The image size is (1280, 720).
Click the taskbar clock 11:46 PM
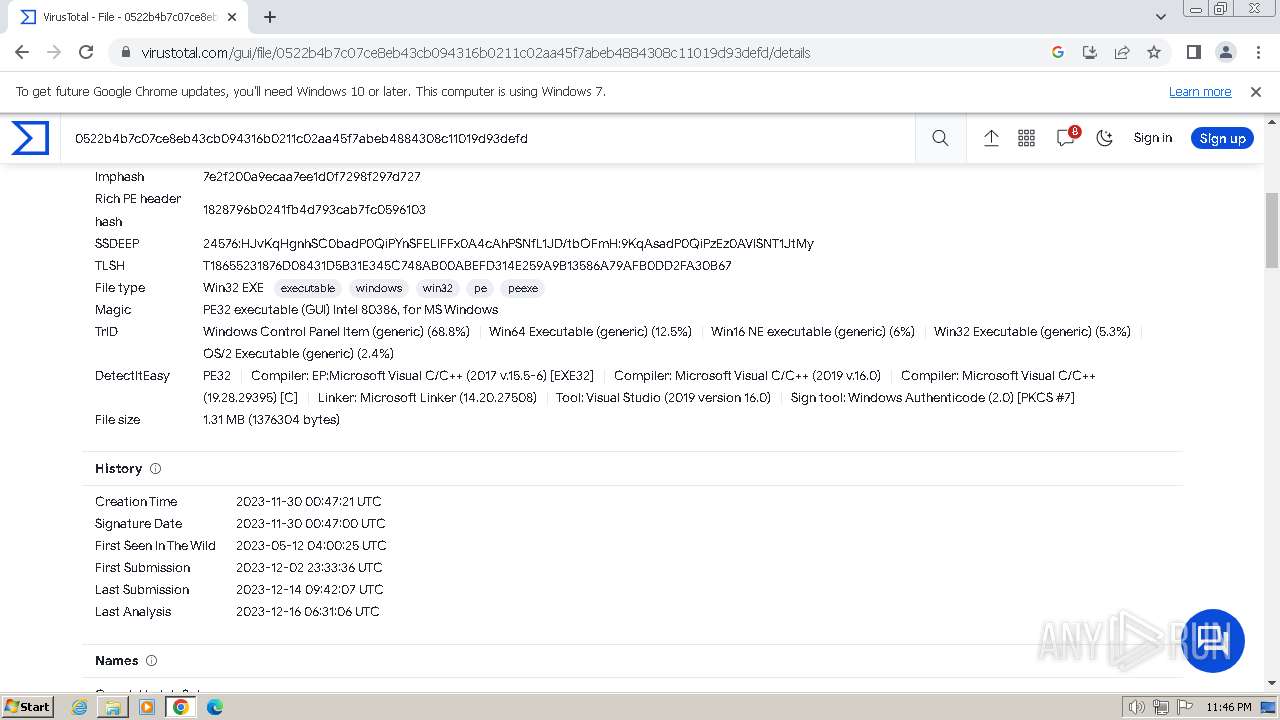click(1229, 707)
